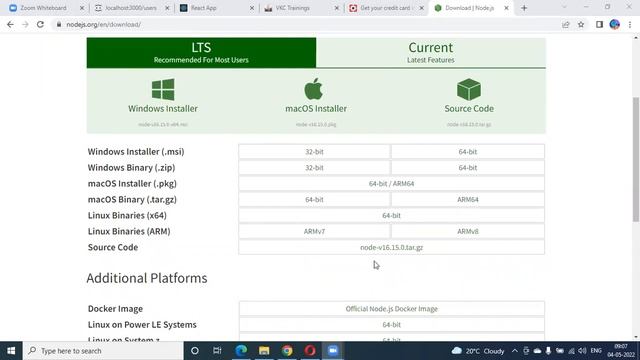
Task: Open File Explorer from taskbar
Action: [264, 351]
